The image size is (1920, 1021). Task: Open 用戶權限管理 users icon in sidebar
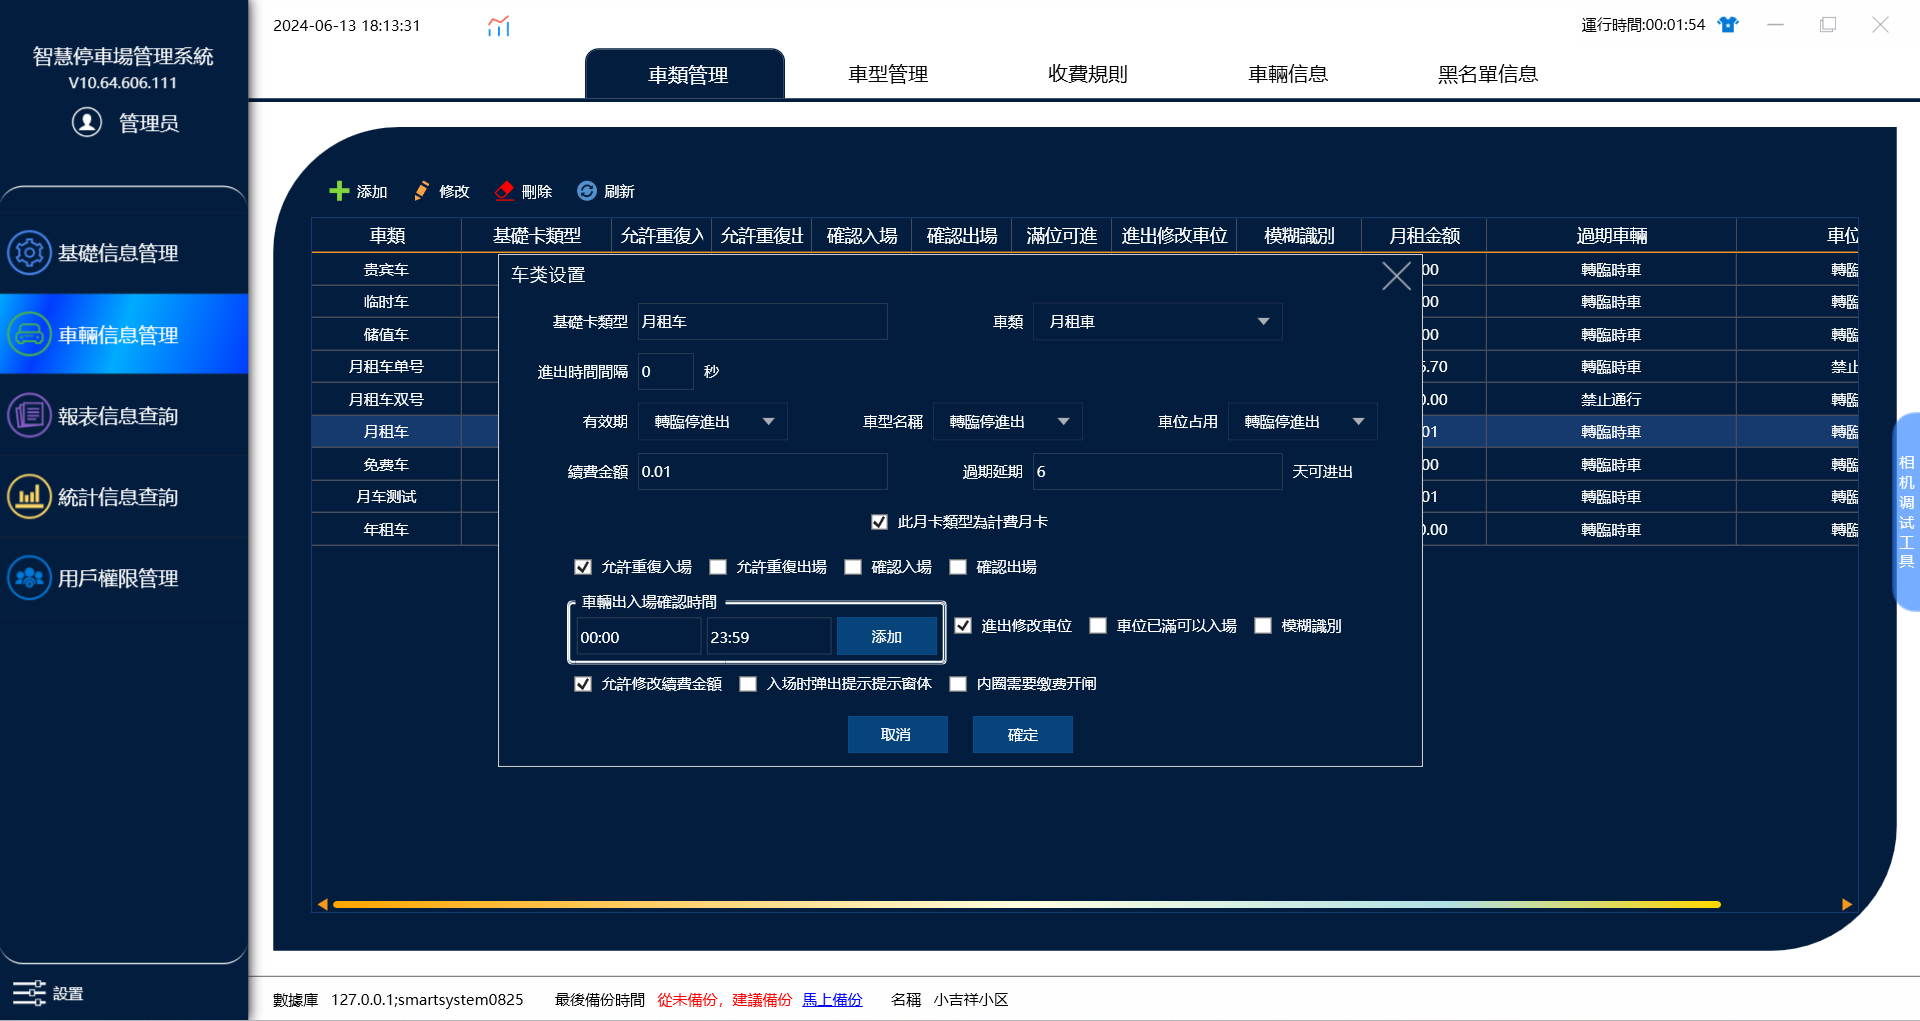[29, 578]
